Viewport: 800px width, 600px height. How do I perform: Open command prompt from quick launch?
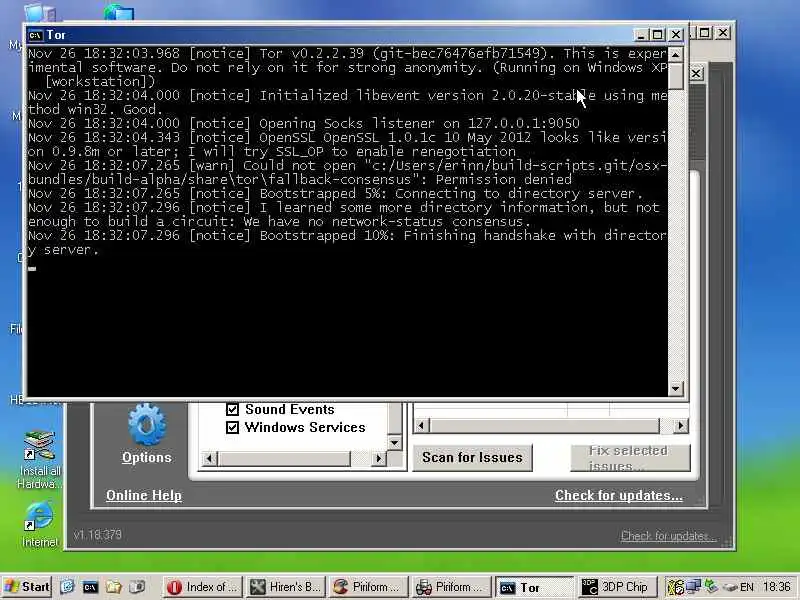tap(90, 587)
